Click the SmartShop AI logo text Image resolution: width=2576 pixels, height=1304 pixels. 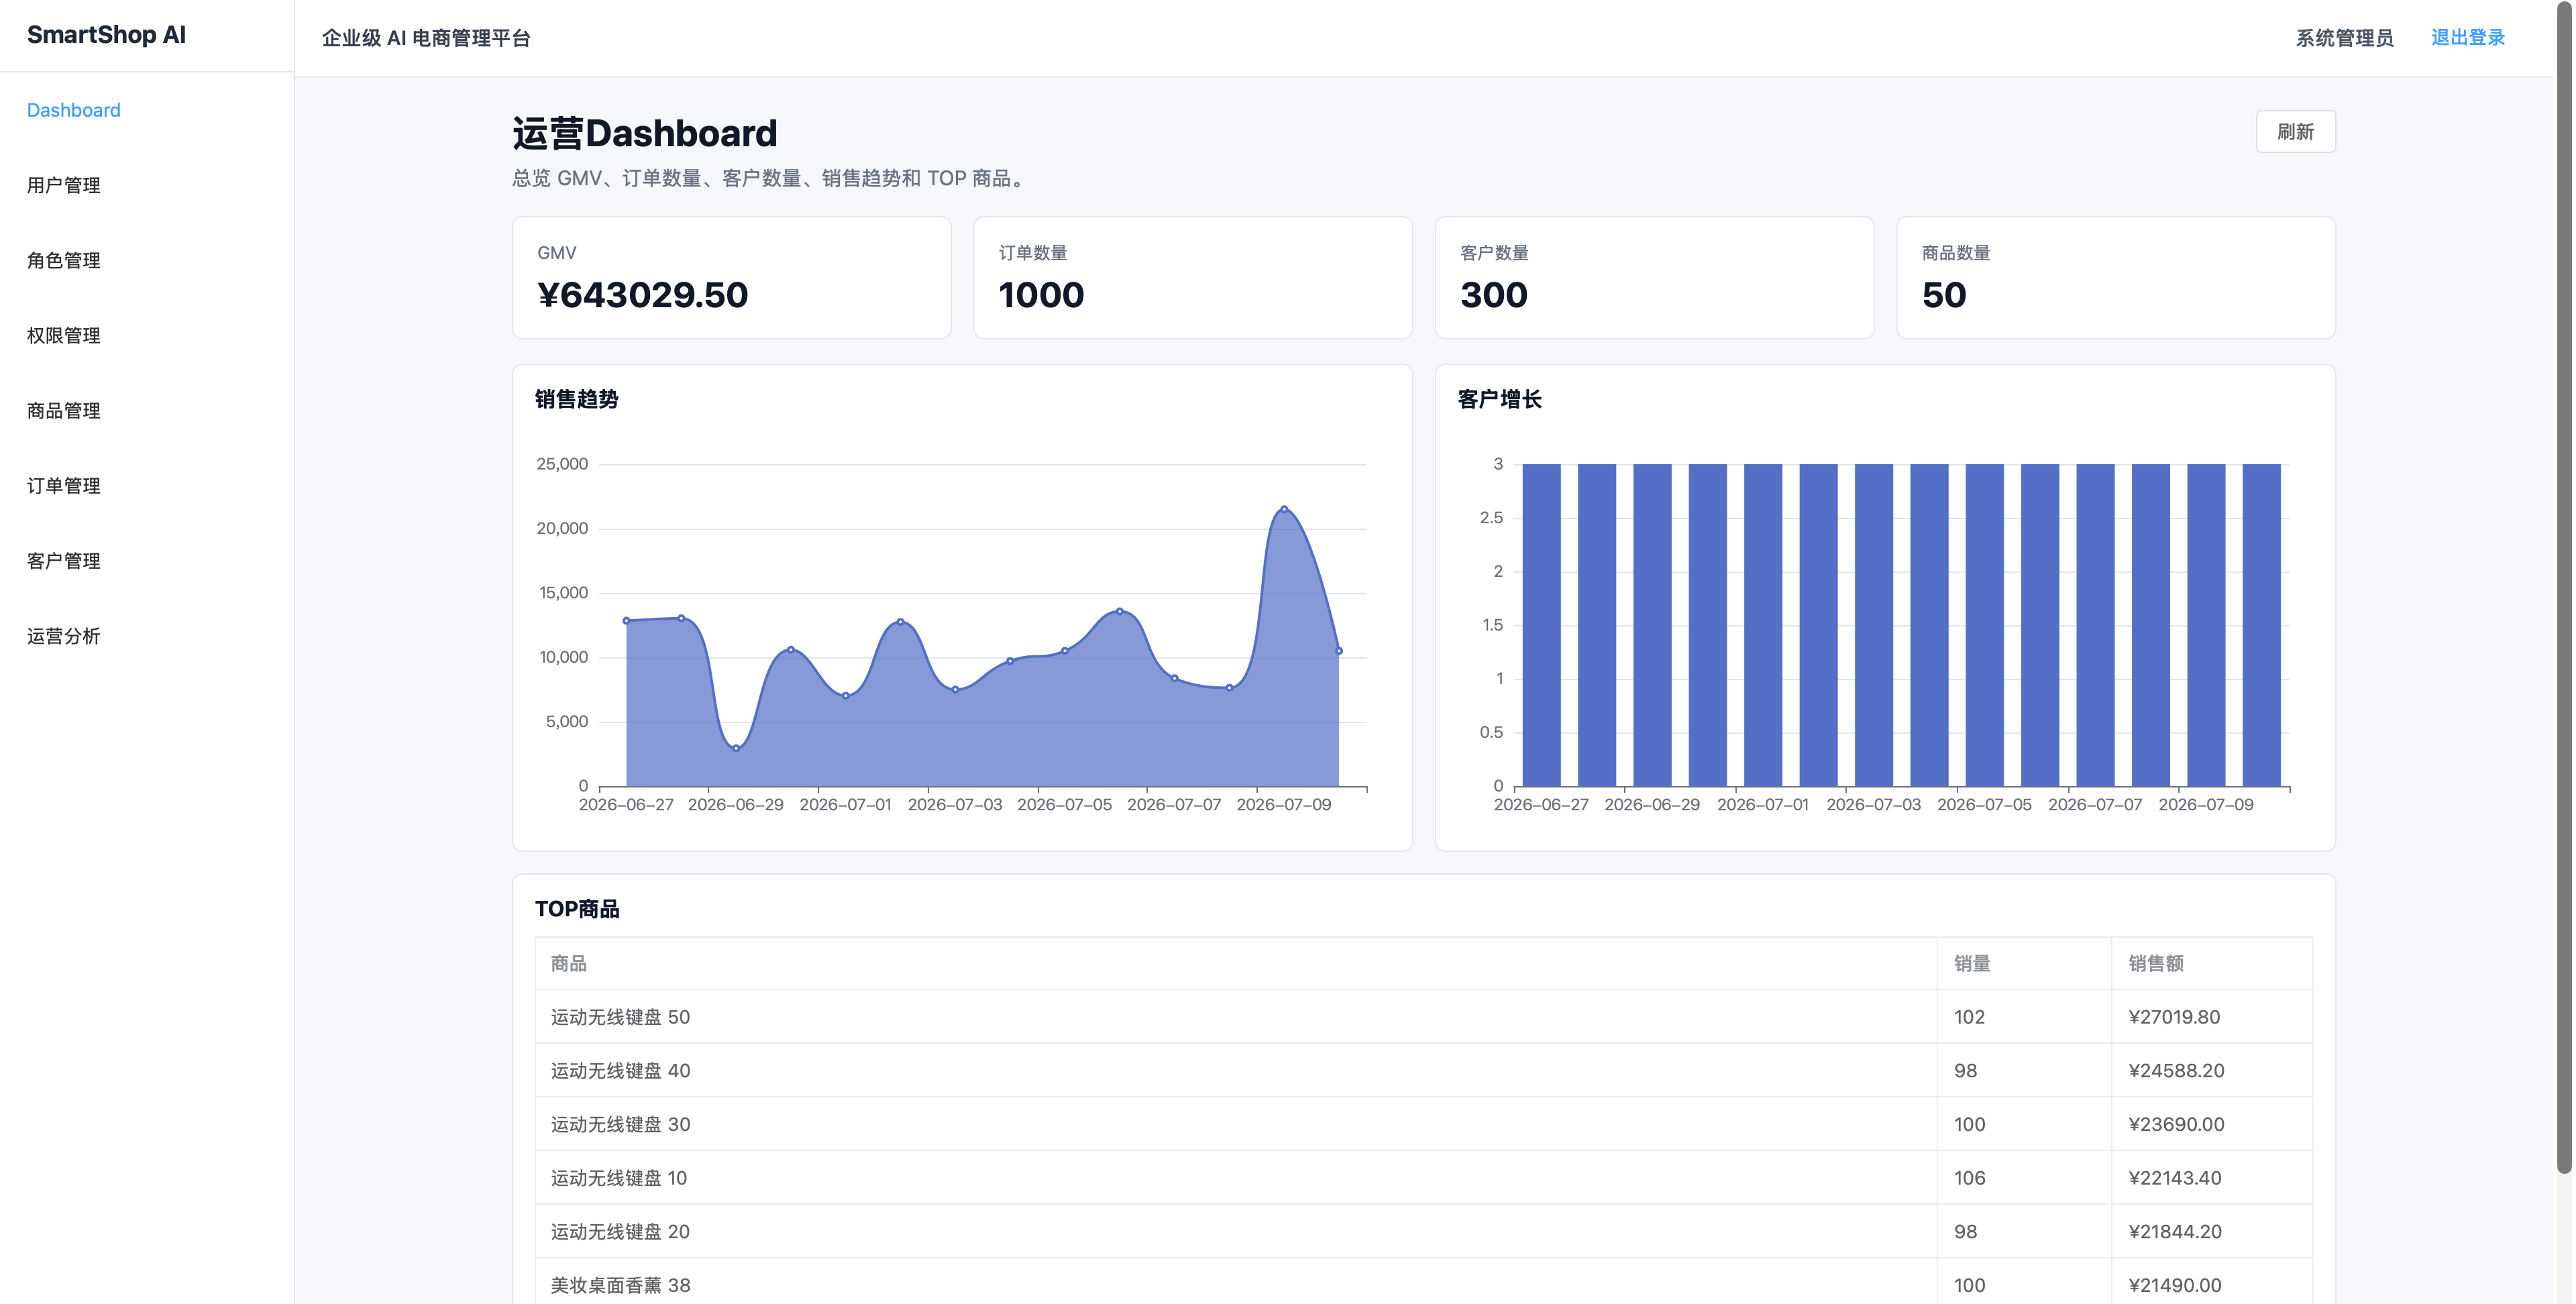(106, 35)
